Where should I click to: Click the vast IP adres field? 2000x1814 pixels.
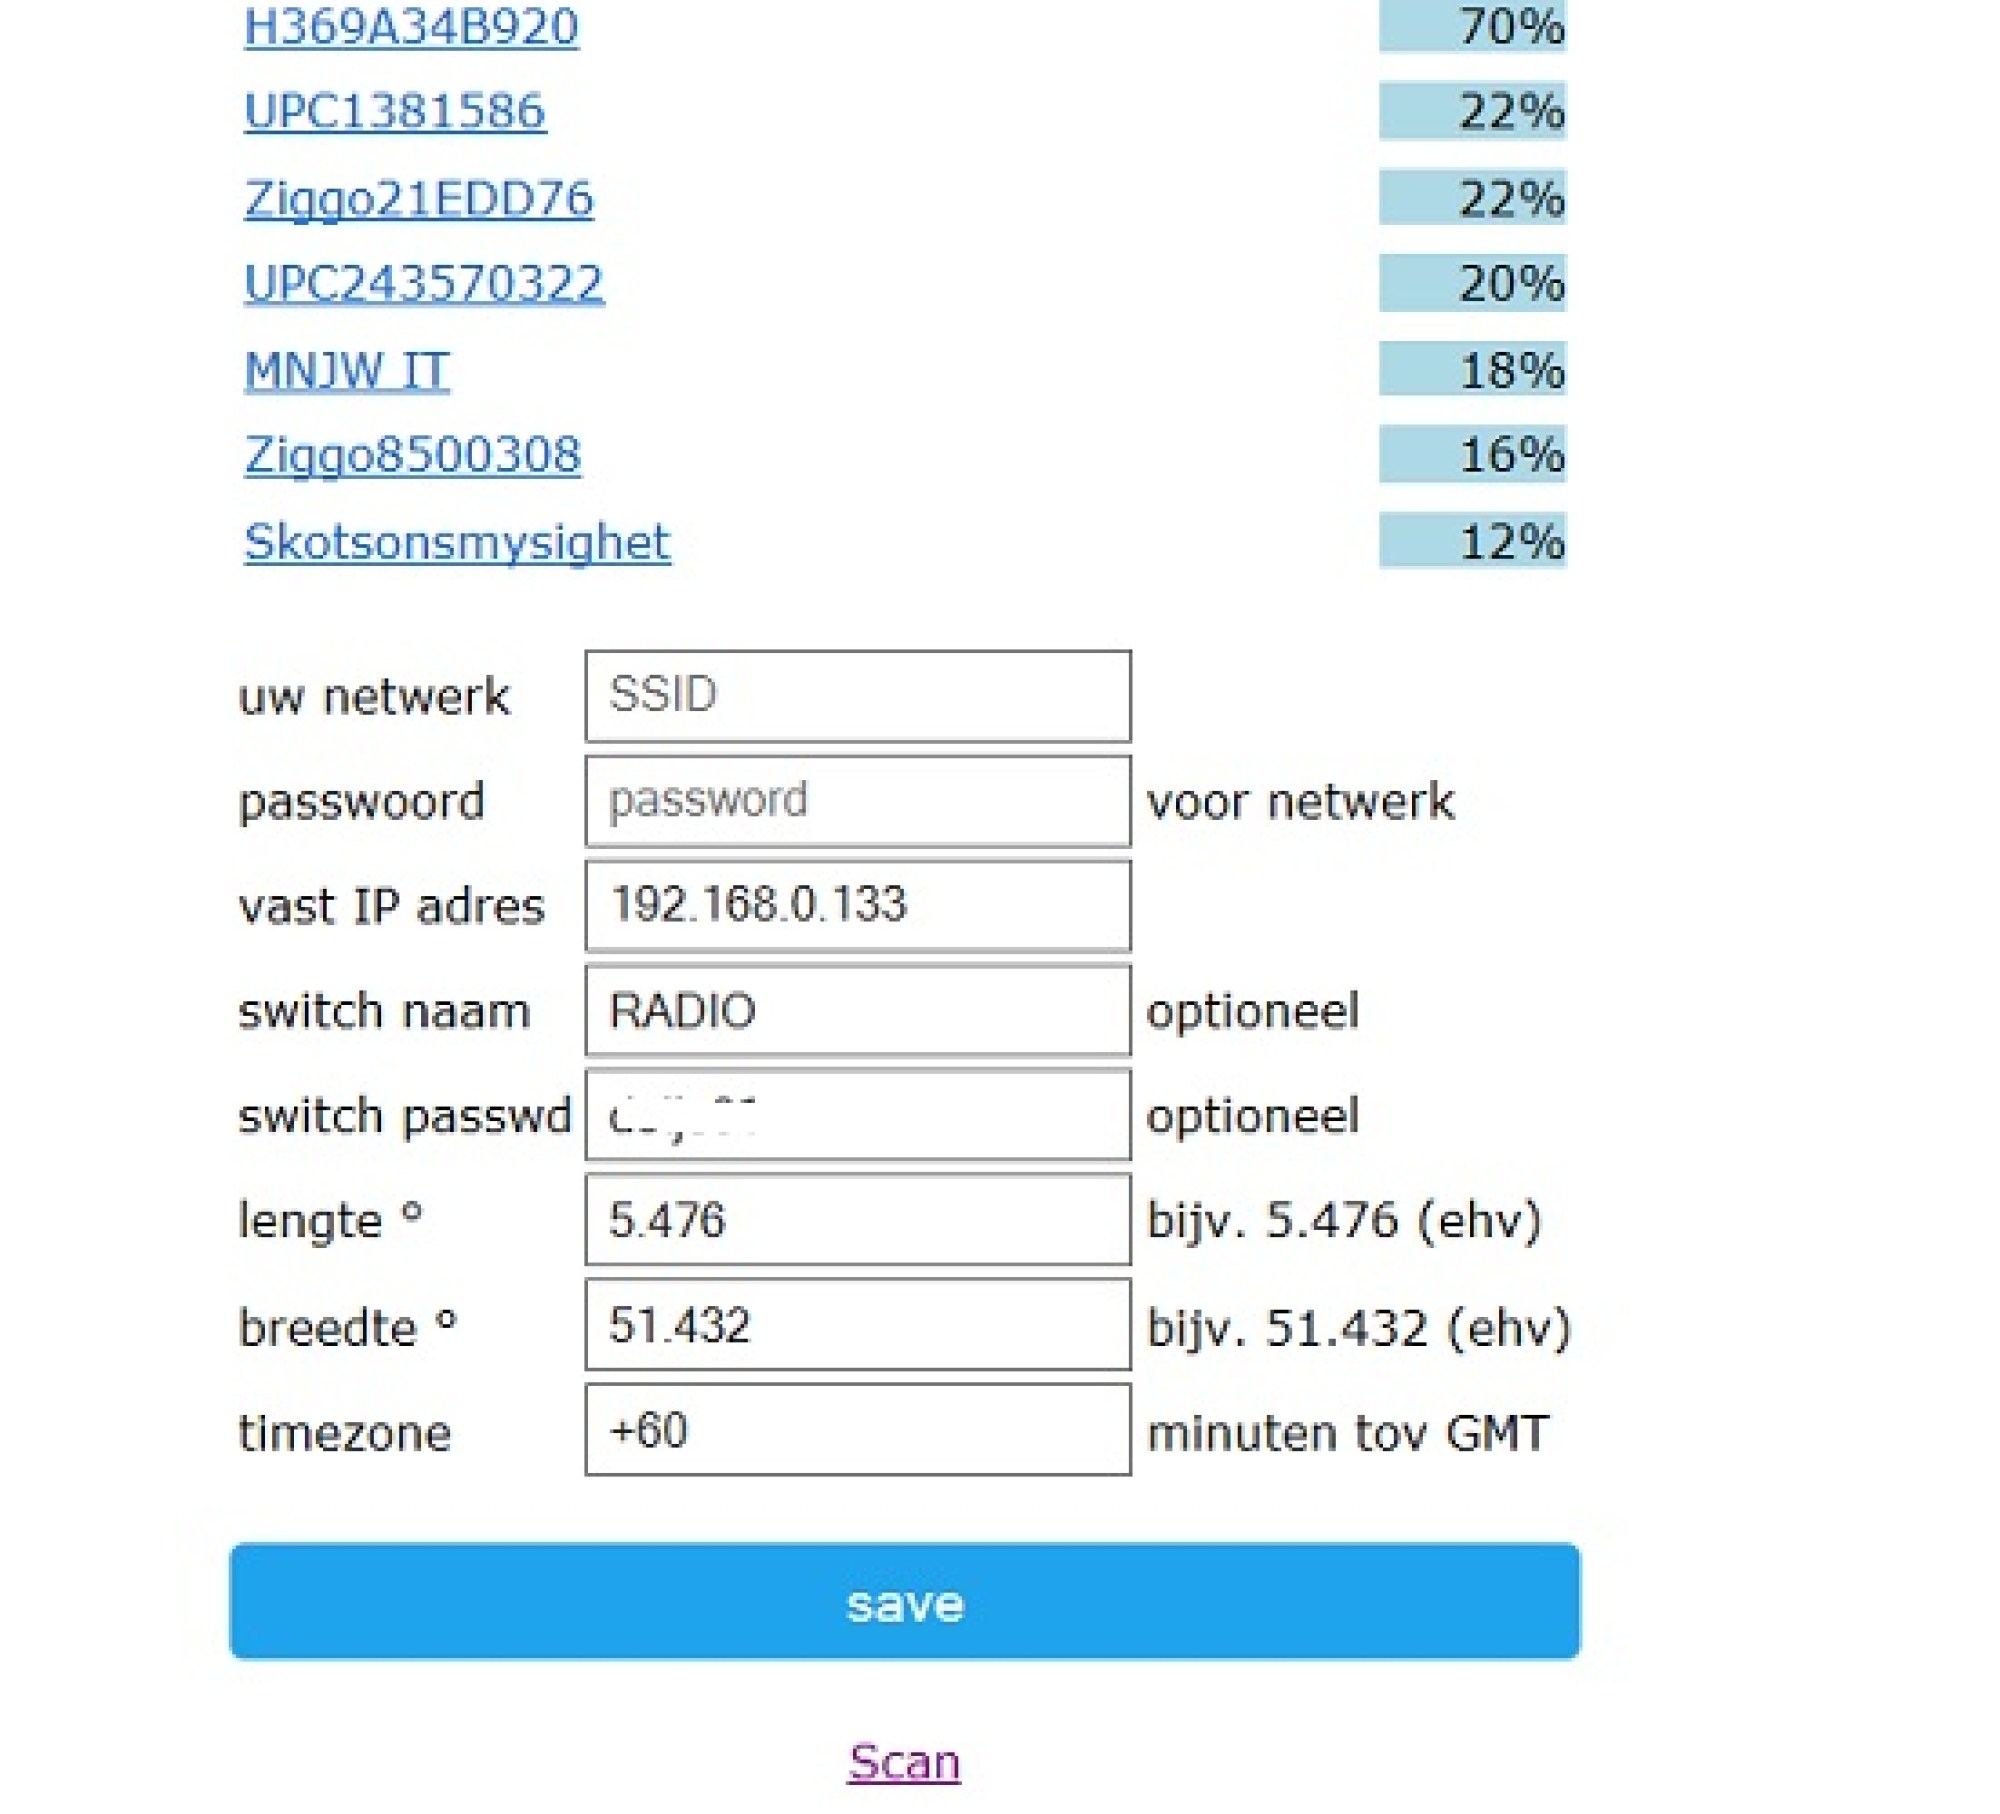click(858, 906)
